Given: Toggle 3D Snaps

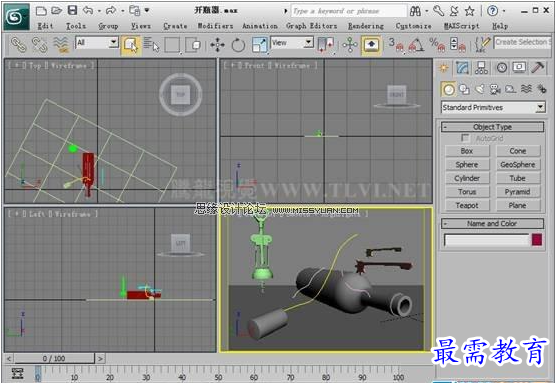Looking at the screenshot, I should pos(396,45).
